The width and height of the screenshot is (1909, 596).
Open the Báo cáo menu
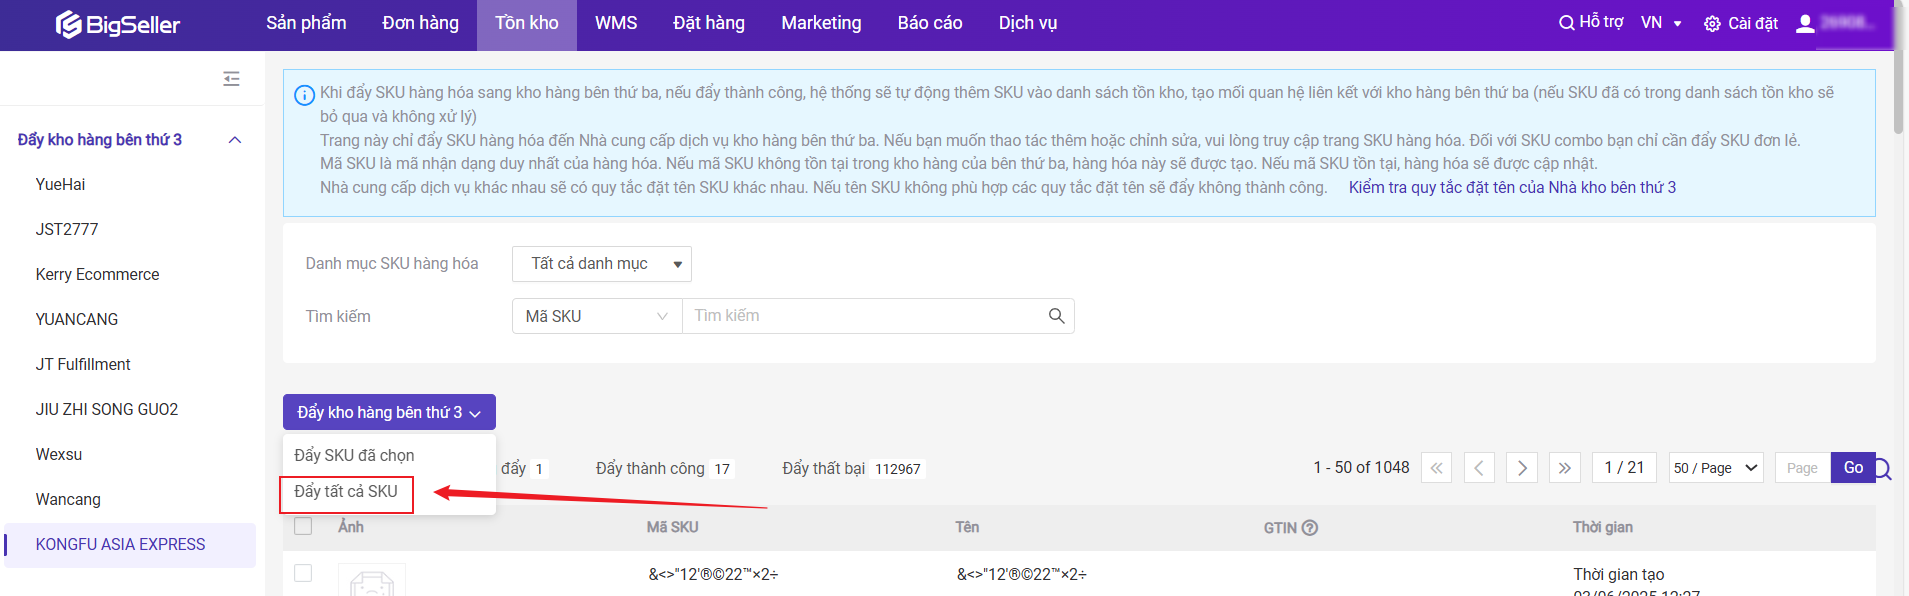coord(930,23)
